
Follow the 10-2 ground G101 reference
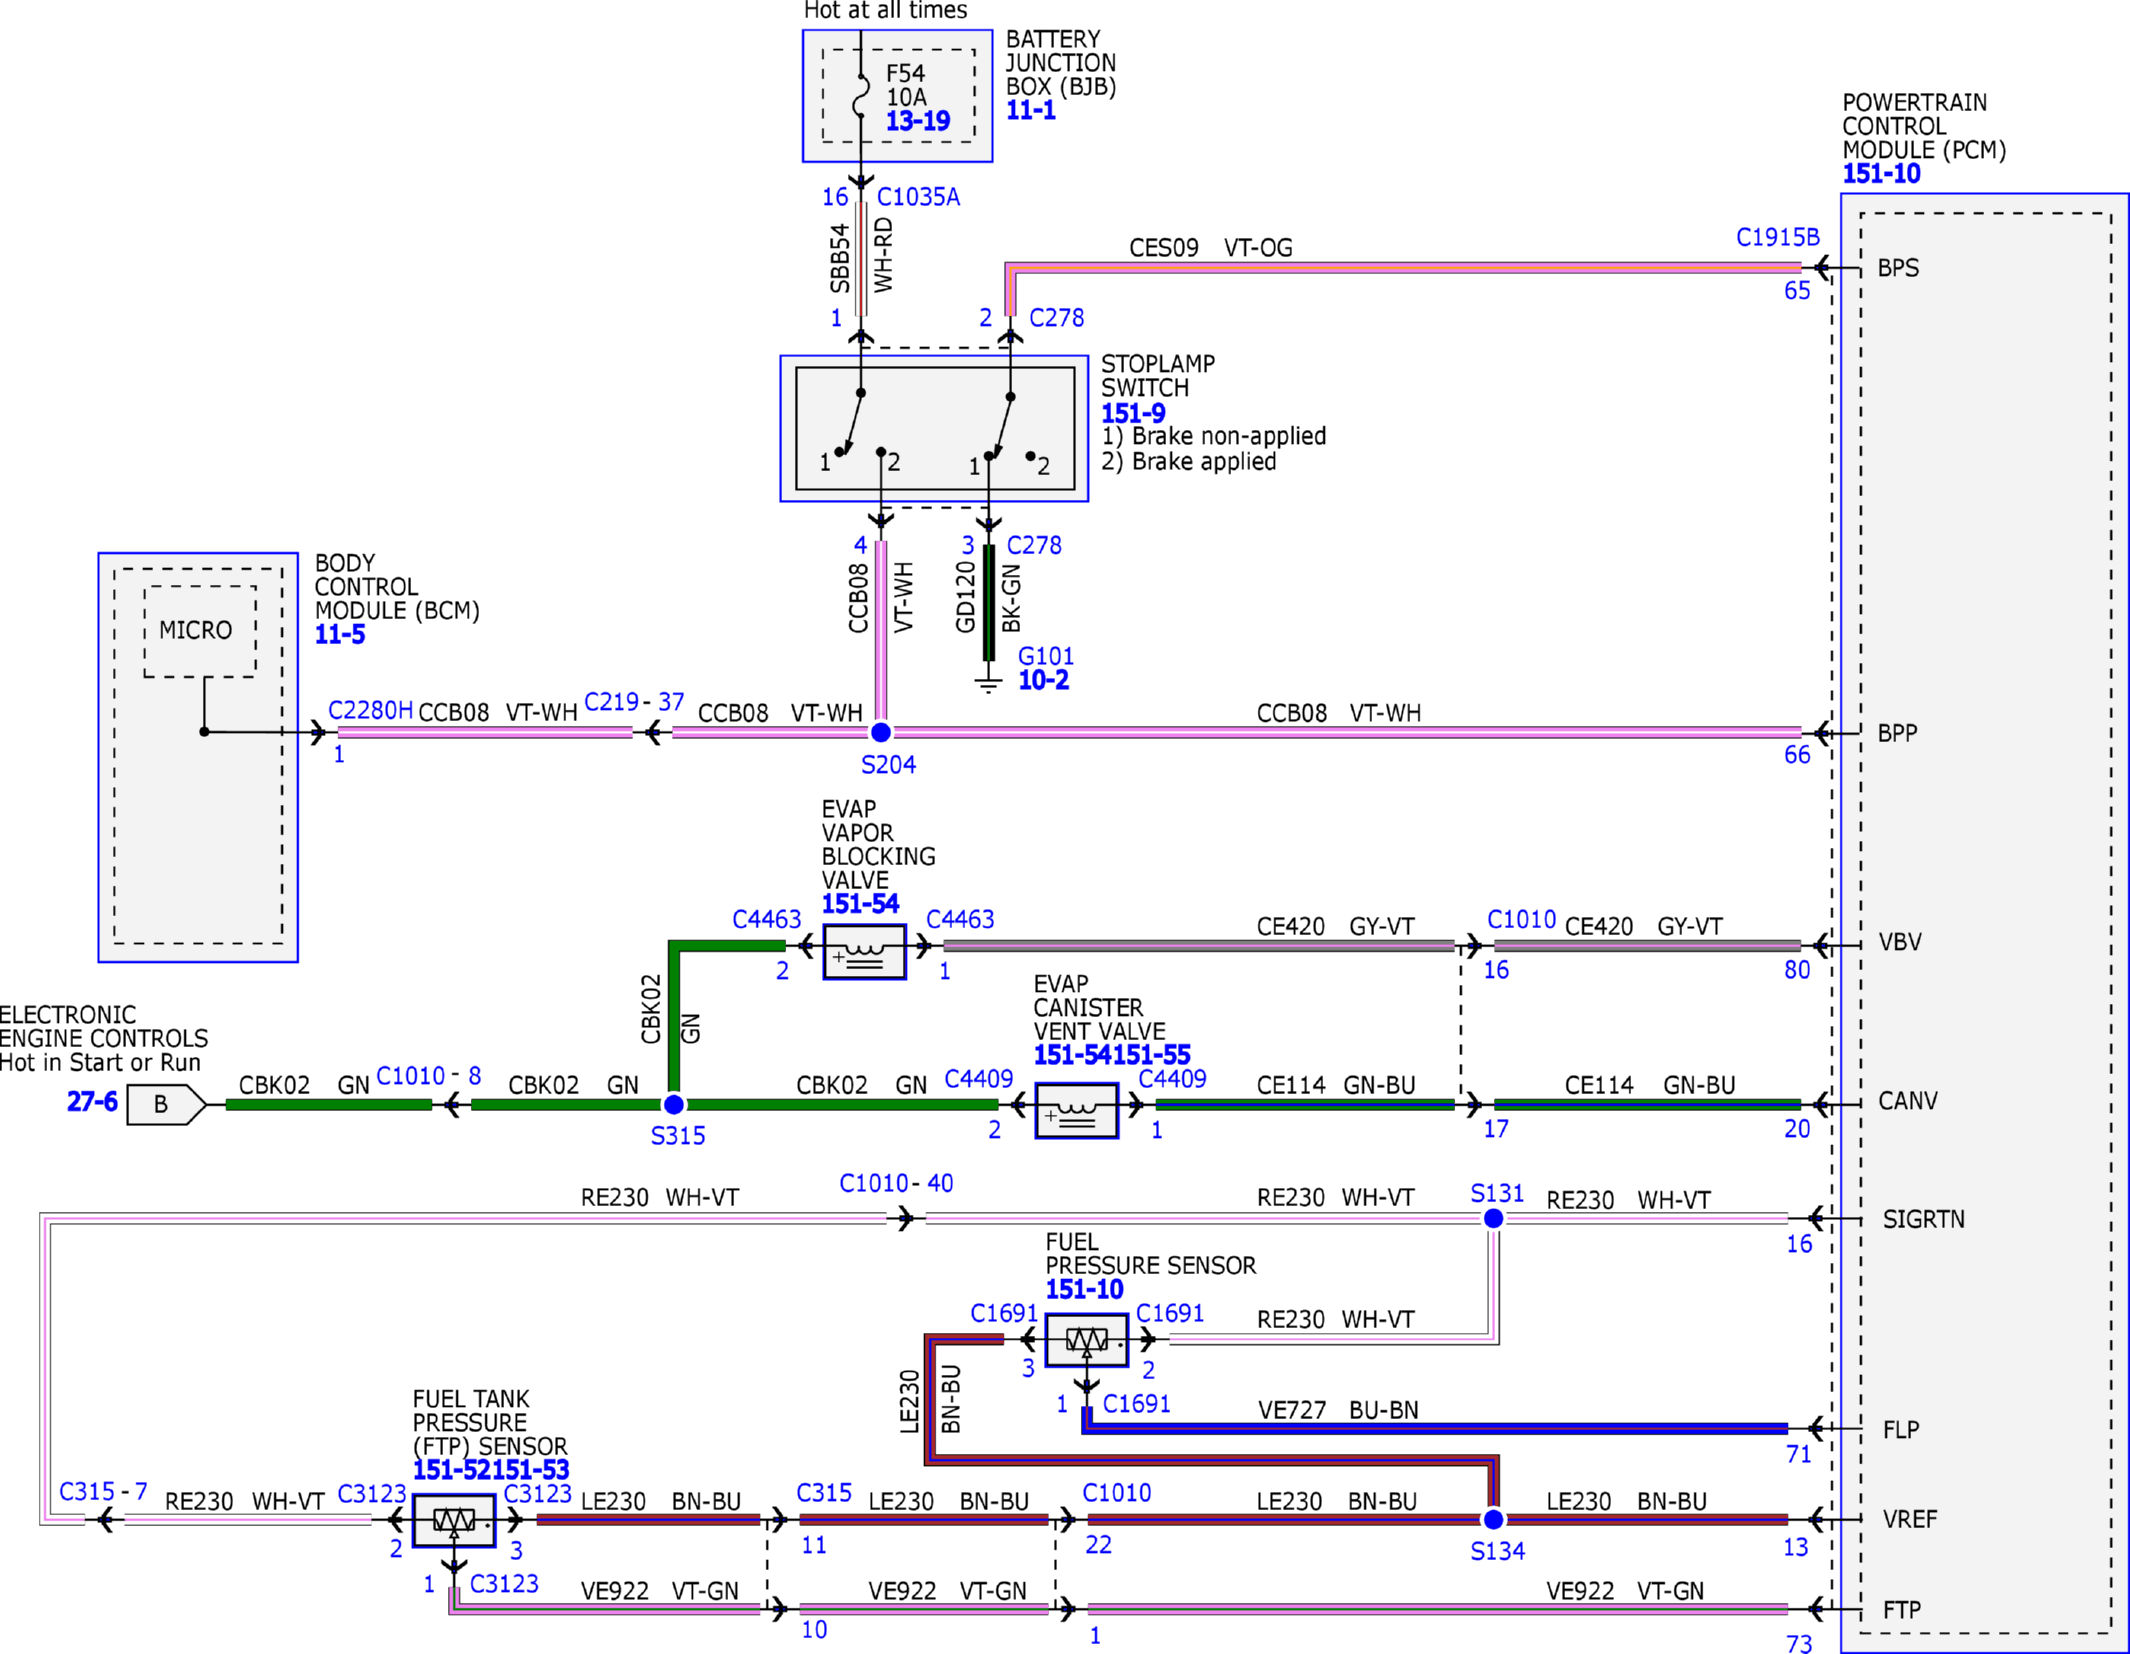1043,680
